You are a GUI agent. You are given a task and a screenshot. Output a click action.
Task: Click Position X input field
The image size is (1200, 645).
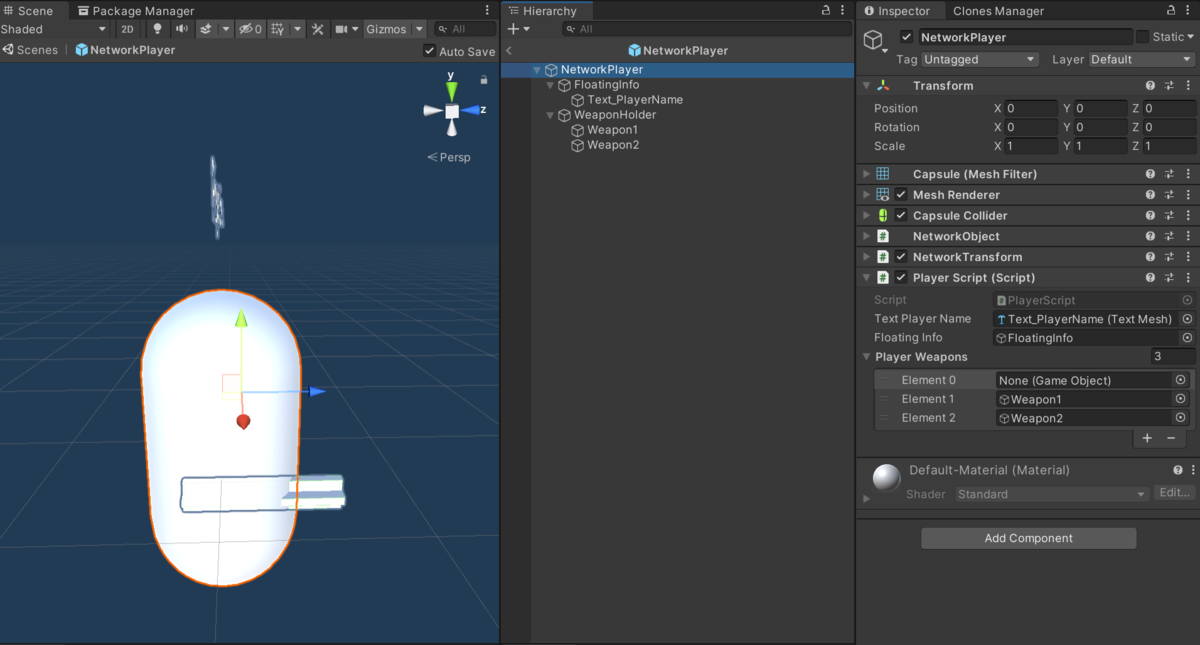(1031, 108)
